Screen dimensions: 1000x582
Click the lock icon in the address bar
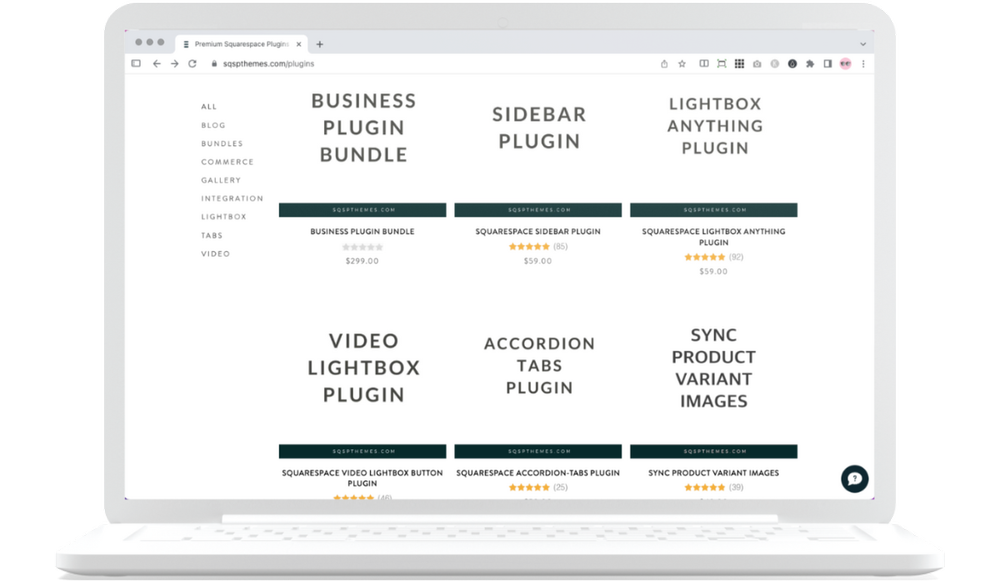pos(214,64)
